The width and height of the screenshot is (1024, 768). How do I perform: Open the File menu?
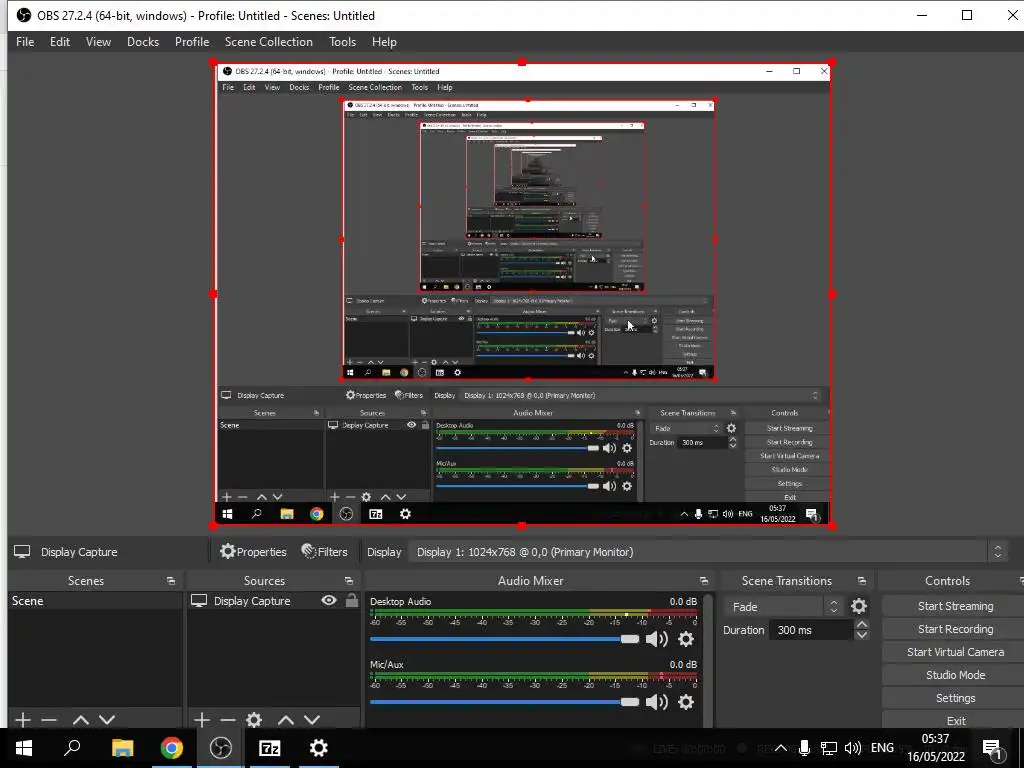click(25, 42)
